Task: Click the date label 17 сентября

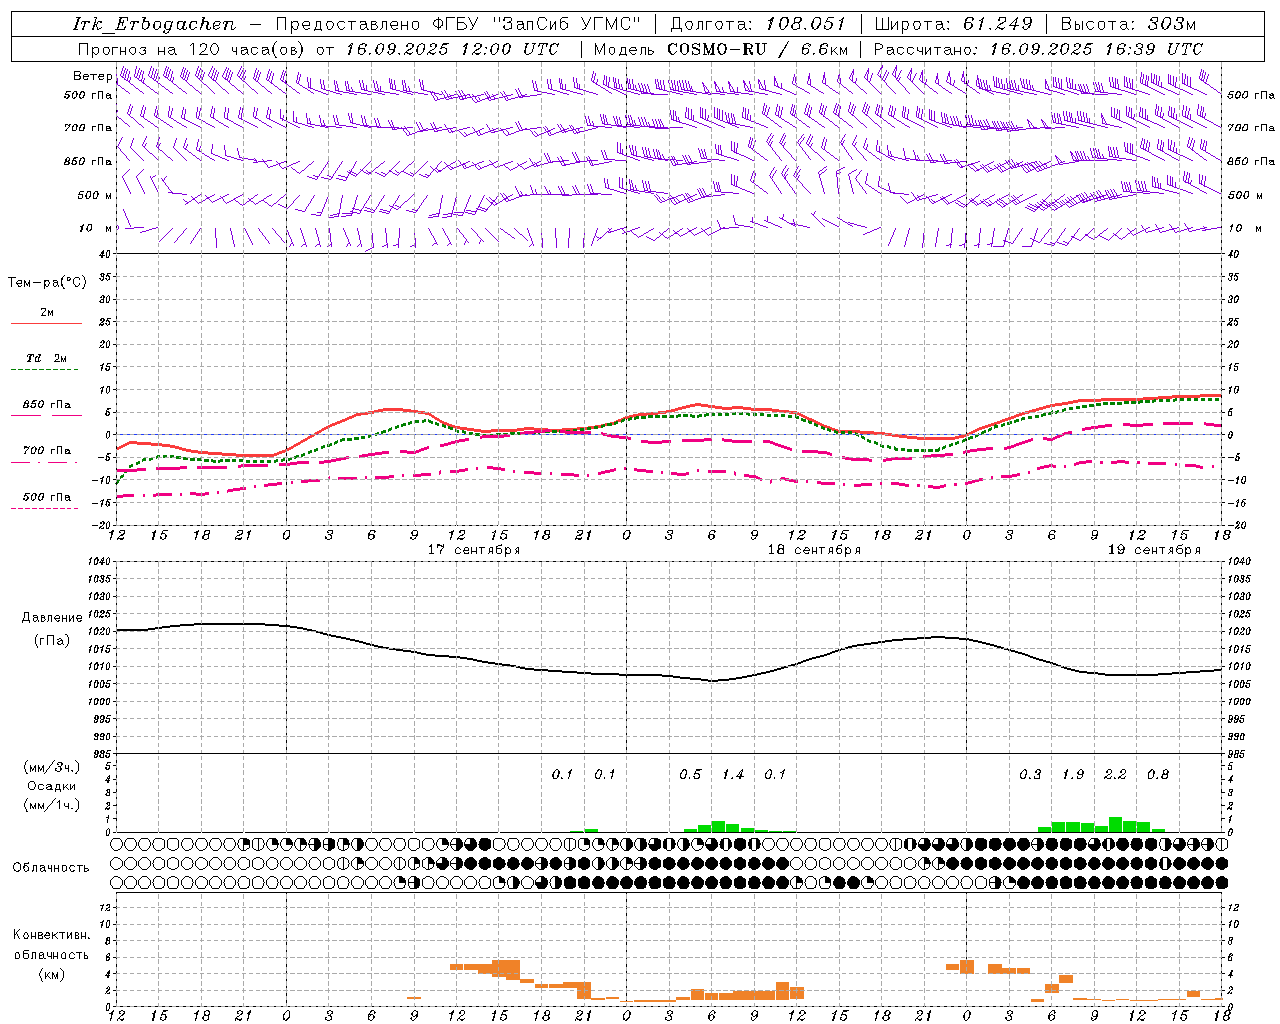Action: (474, 550)
